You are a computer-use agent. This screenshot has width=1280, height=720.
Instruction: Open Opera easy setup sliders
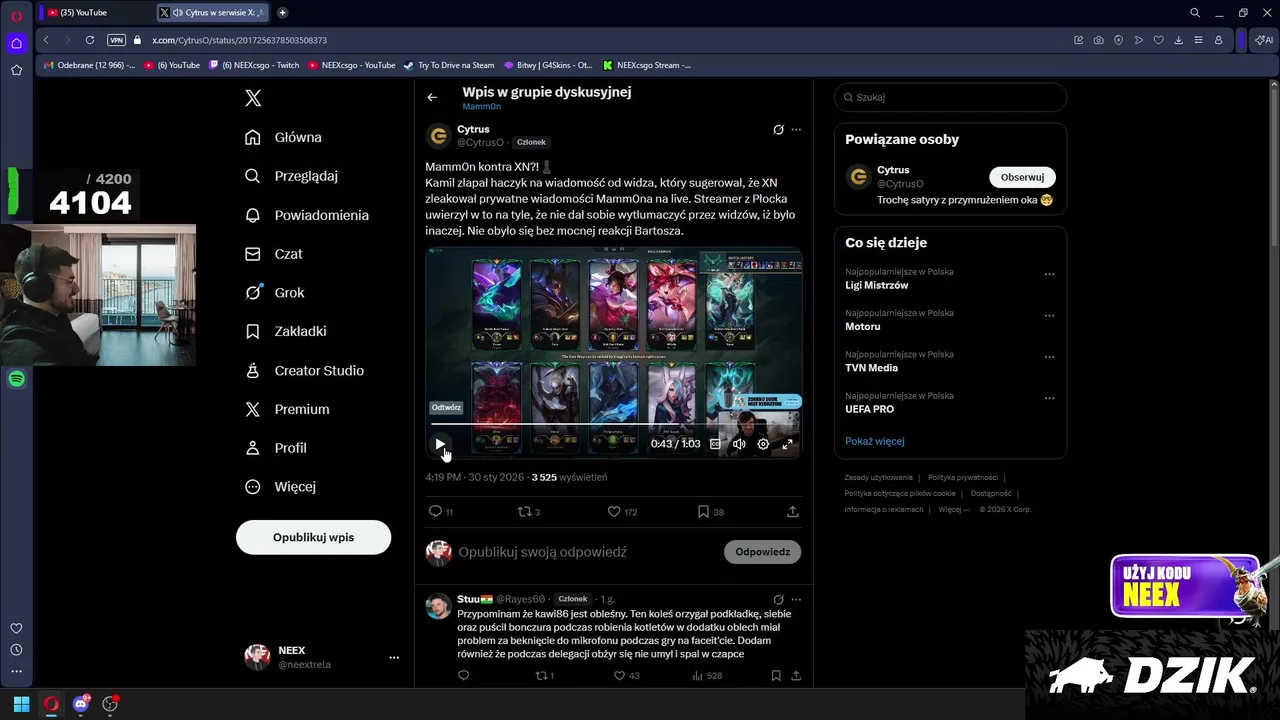click(1198, 40)
